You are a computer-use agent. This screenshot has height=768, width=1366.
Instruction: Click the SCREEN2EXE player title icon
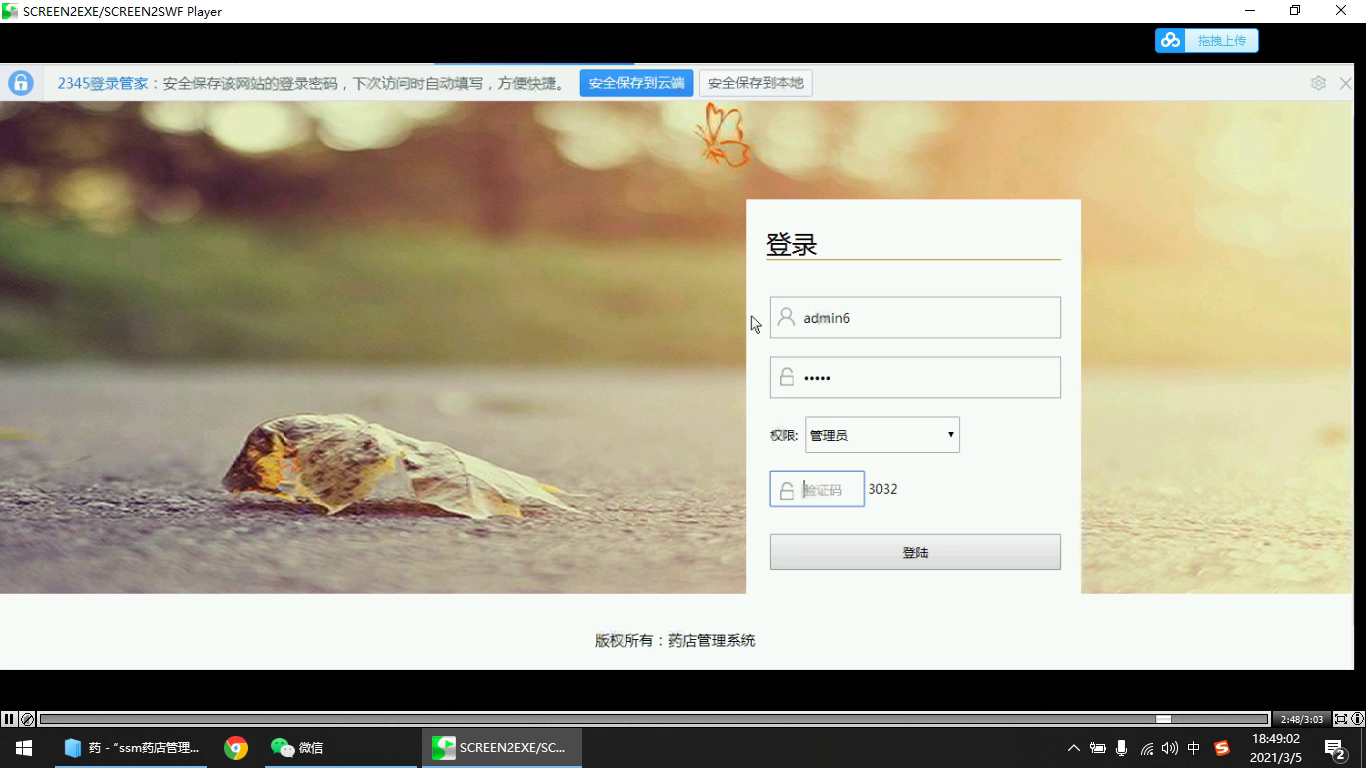(x=10, y=11)
